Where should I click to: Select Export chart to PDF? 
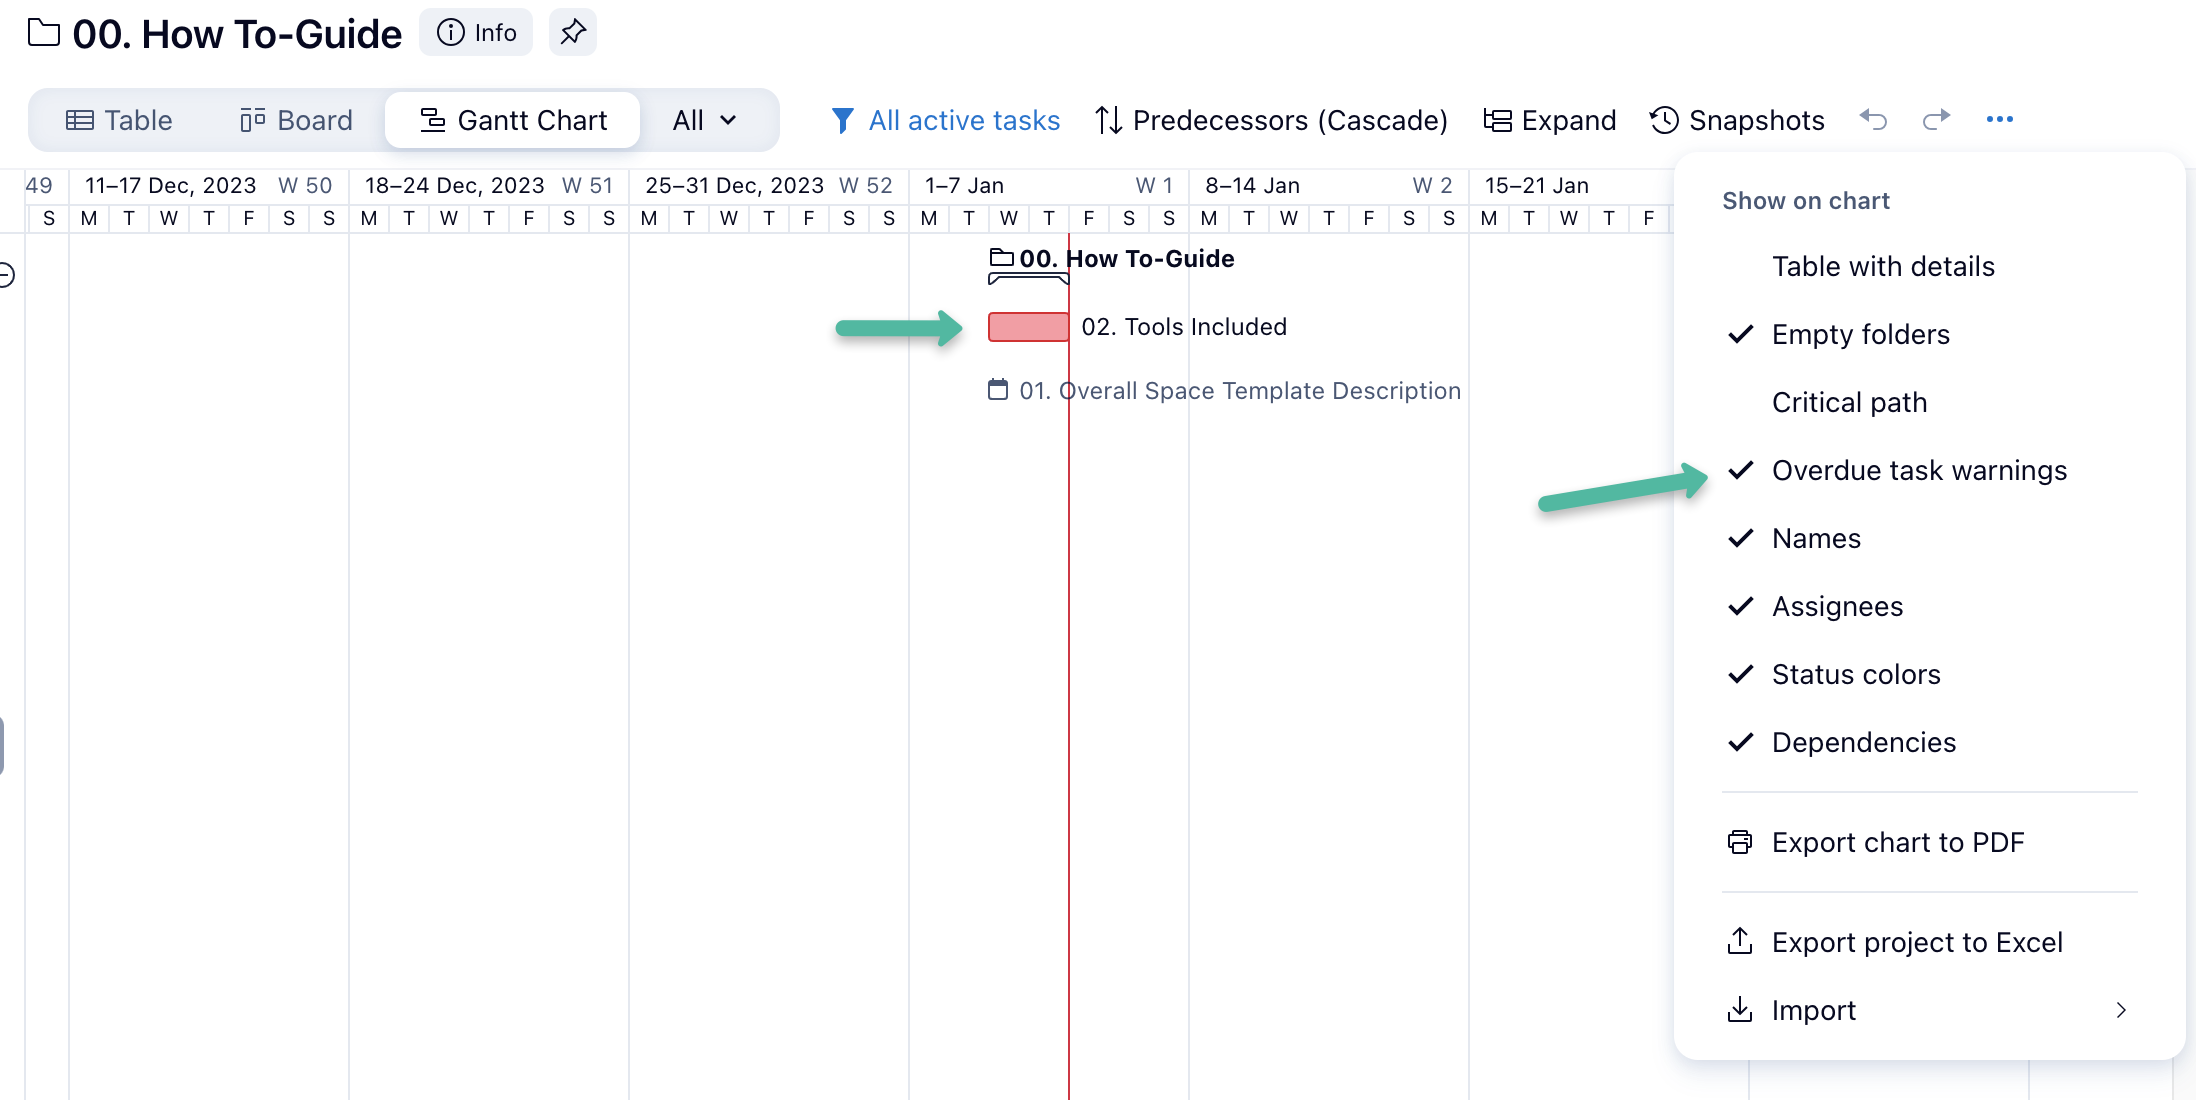coord(1897,843)
